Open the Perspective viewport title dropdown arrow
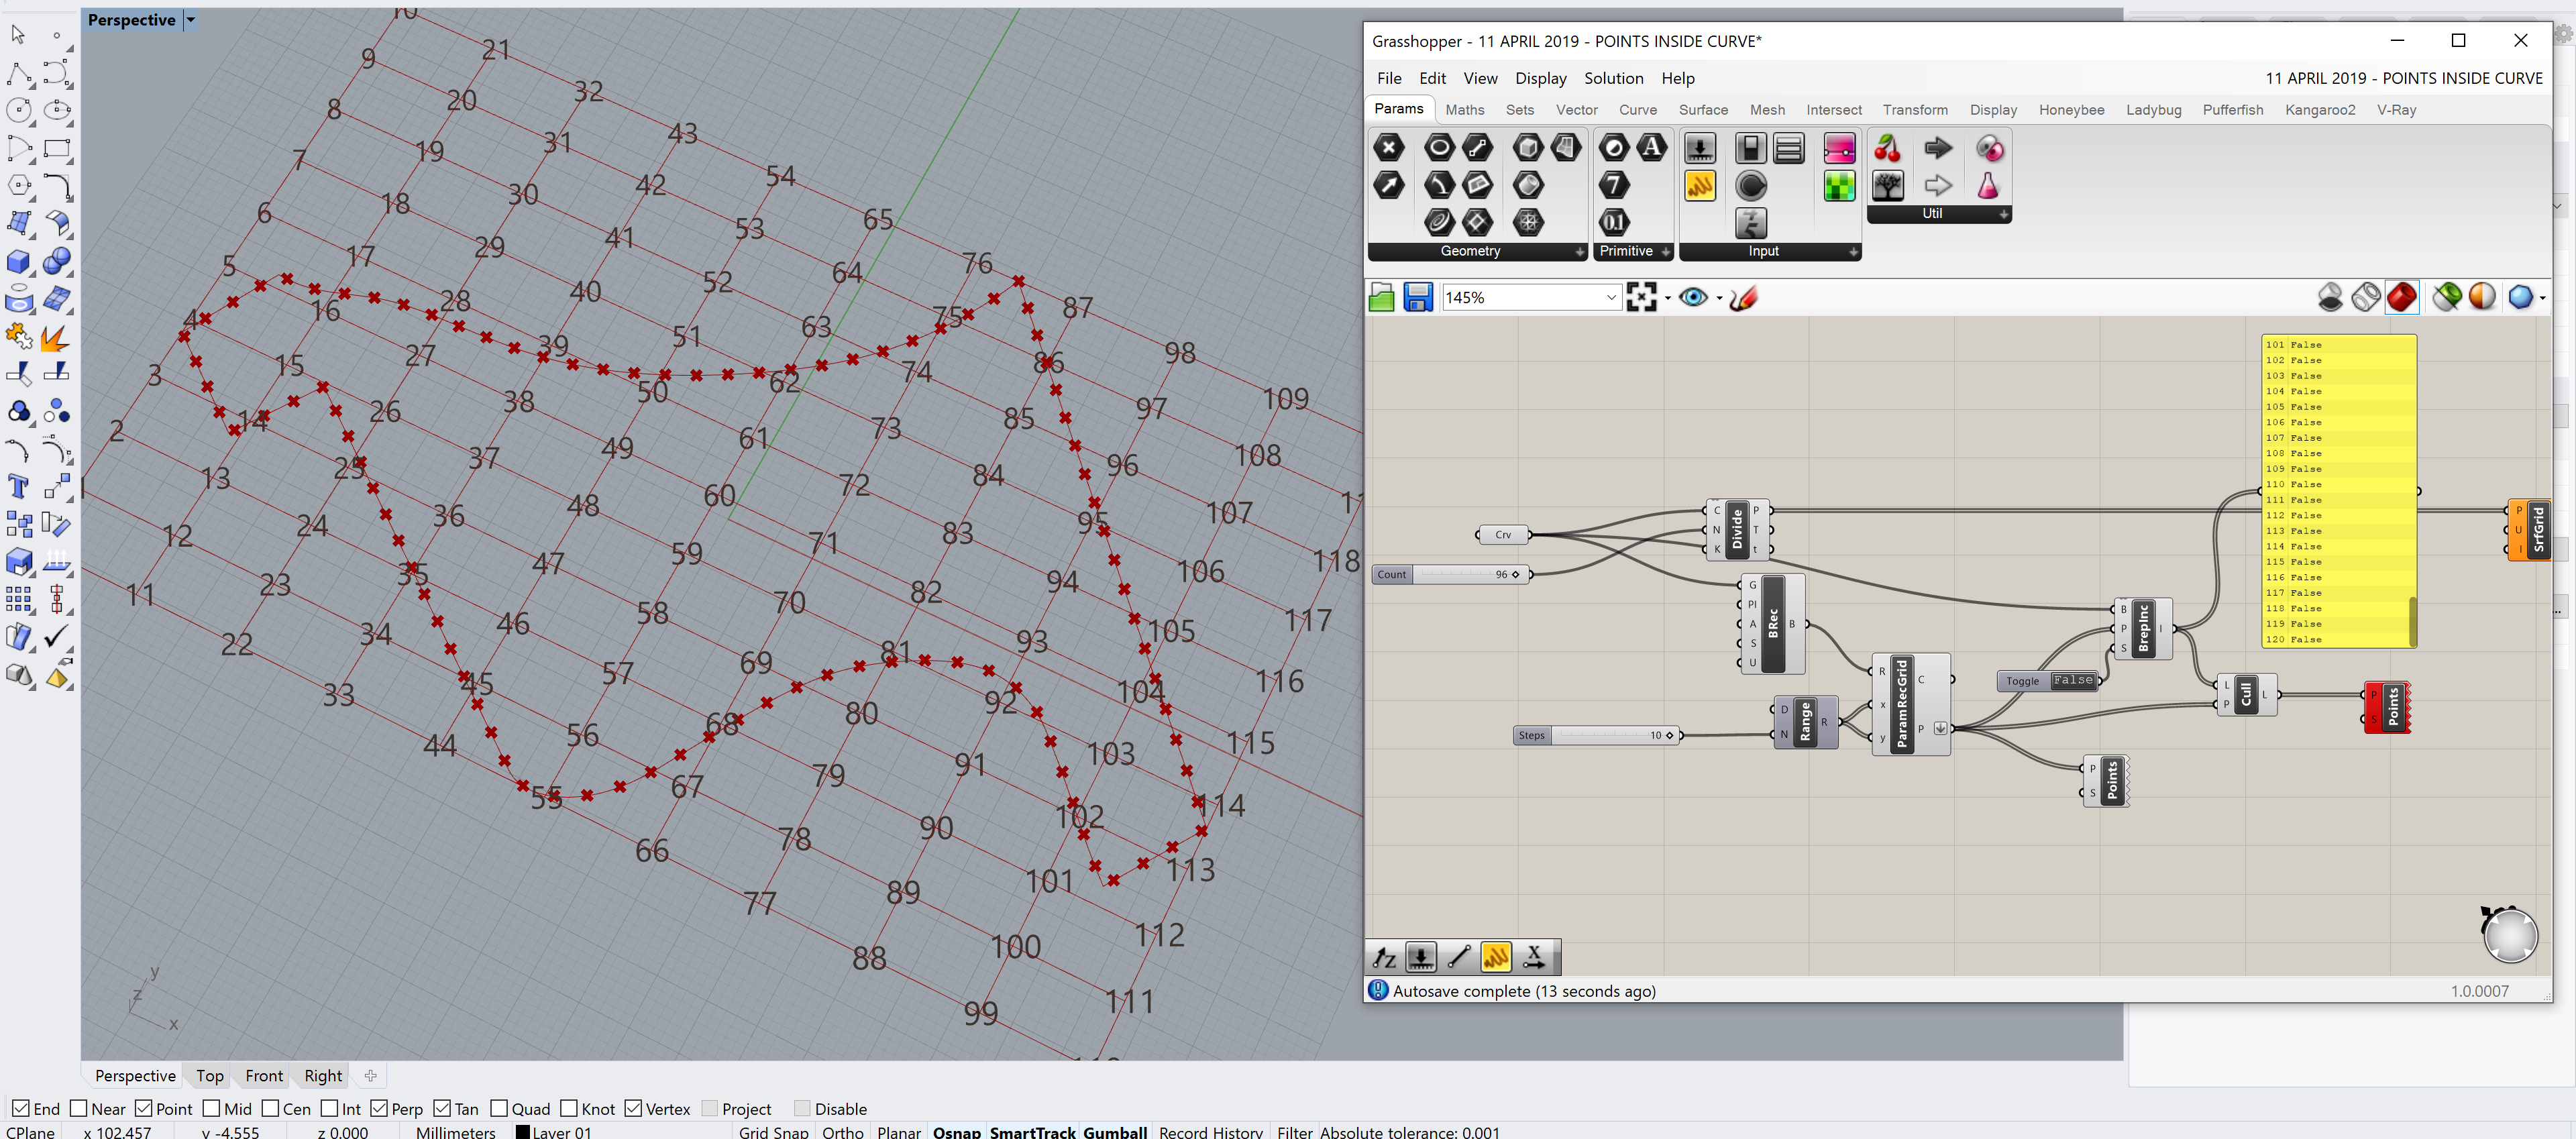This screenshot has width=2576, height=1139. click(191, 20)
